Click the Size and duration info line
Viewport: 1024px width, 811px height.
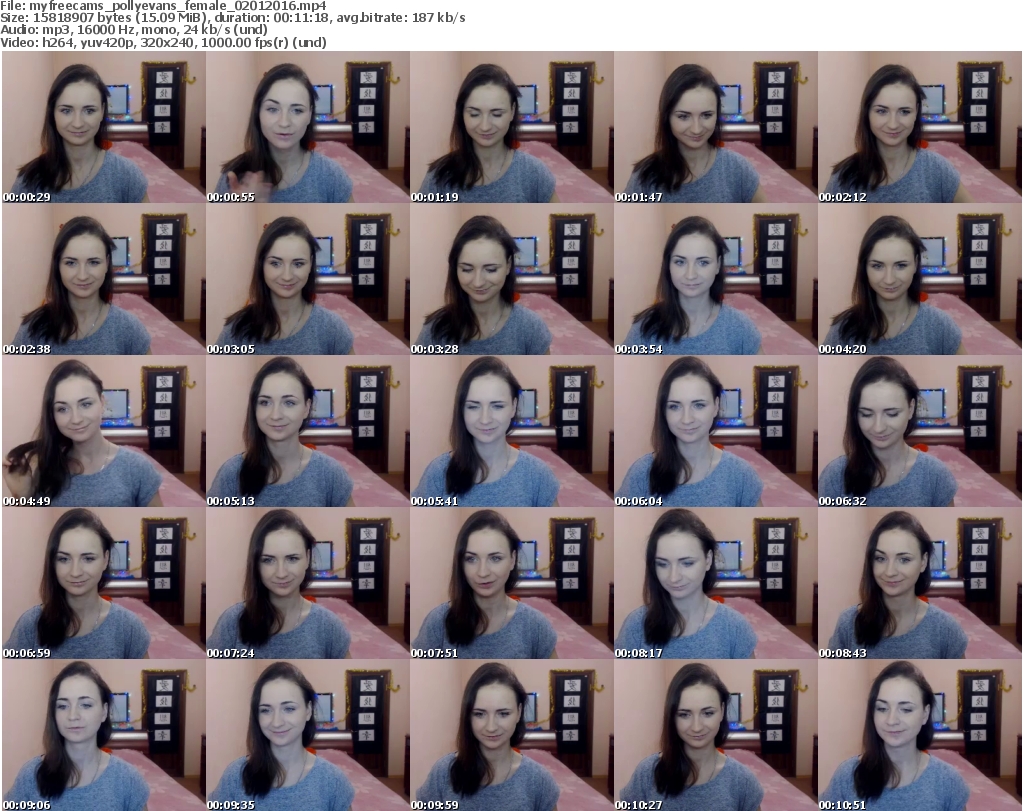(x=232, y=18)
